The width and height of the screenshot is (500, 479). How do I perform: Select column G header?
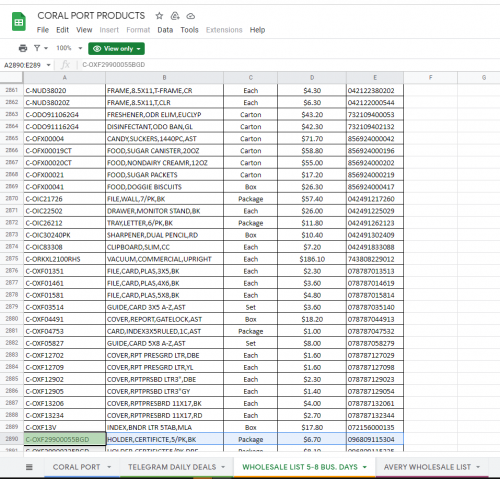(x=479, y=77)
